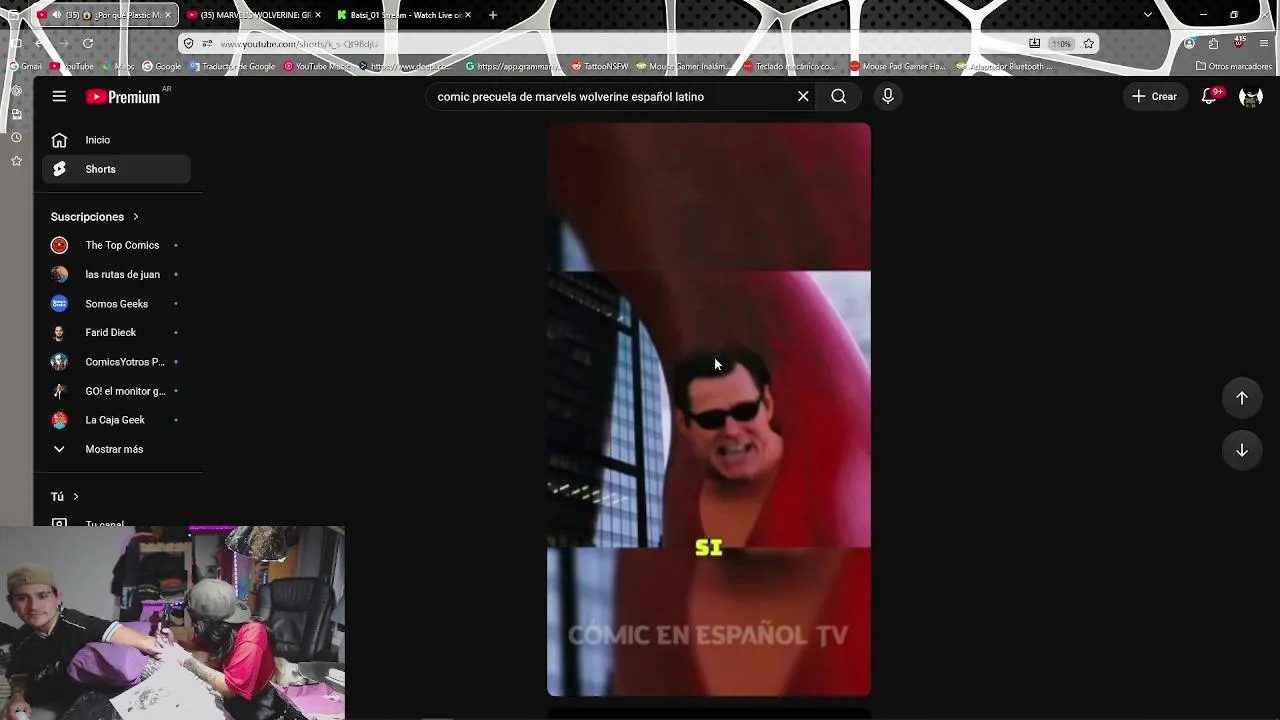Close the MARVEL'S WOLVERINE tab
The image size is (1280, 720).
pos(318,15)
